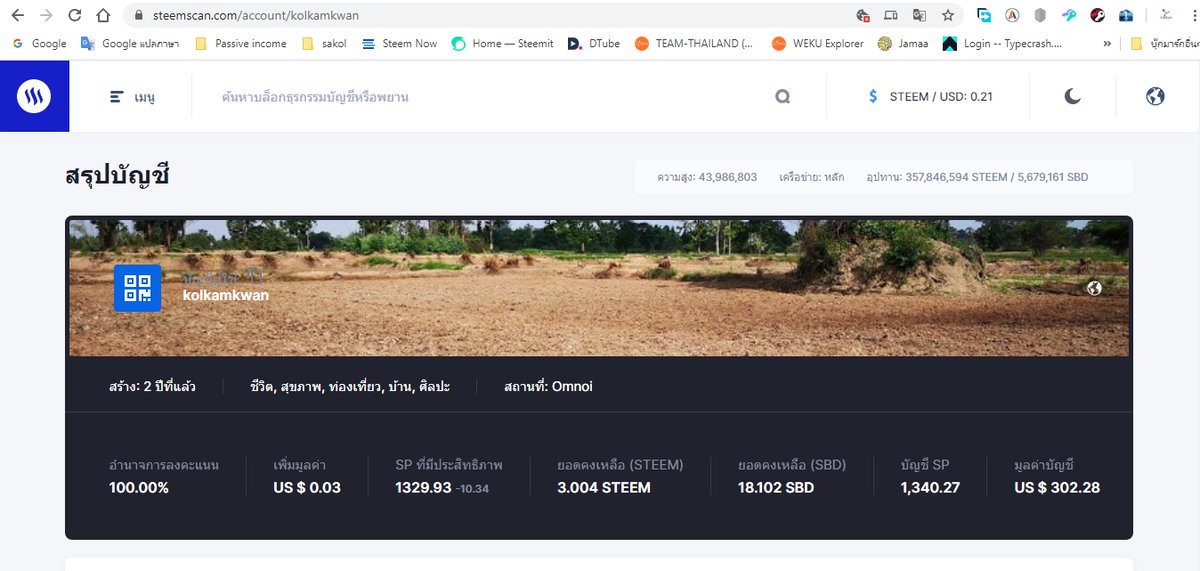Toggle dark mode moon icon

pyautogui.click(x=1072, y=96)
